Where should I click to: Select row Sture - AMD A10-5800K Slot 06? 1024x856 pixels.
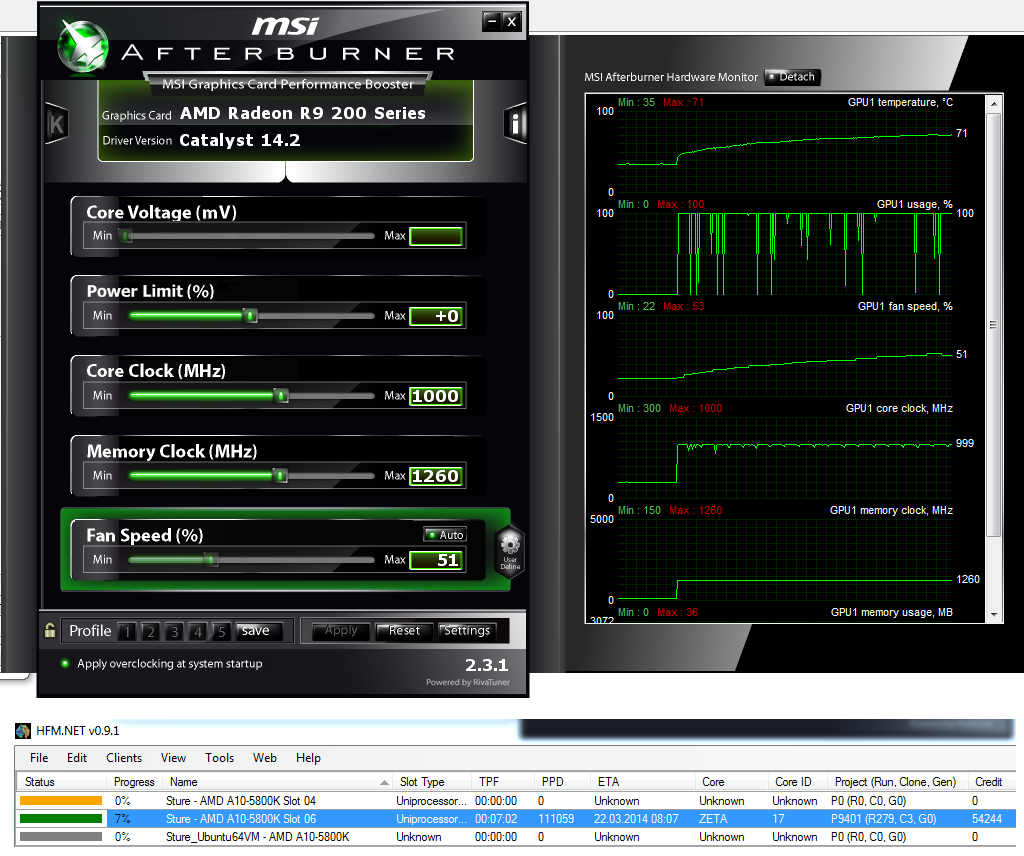(x=516, y=819)
